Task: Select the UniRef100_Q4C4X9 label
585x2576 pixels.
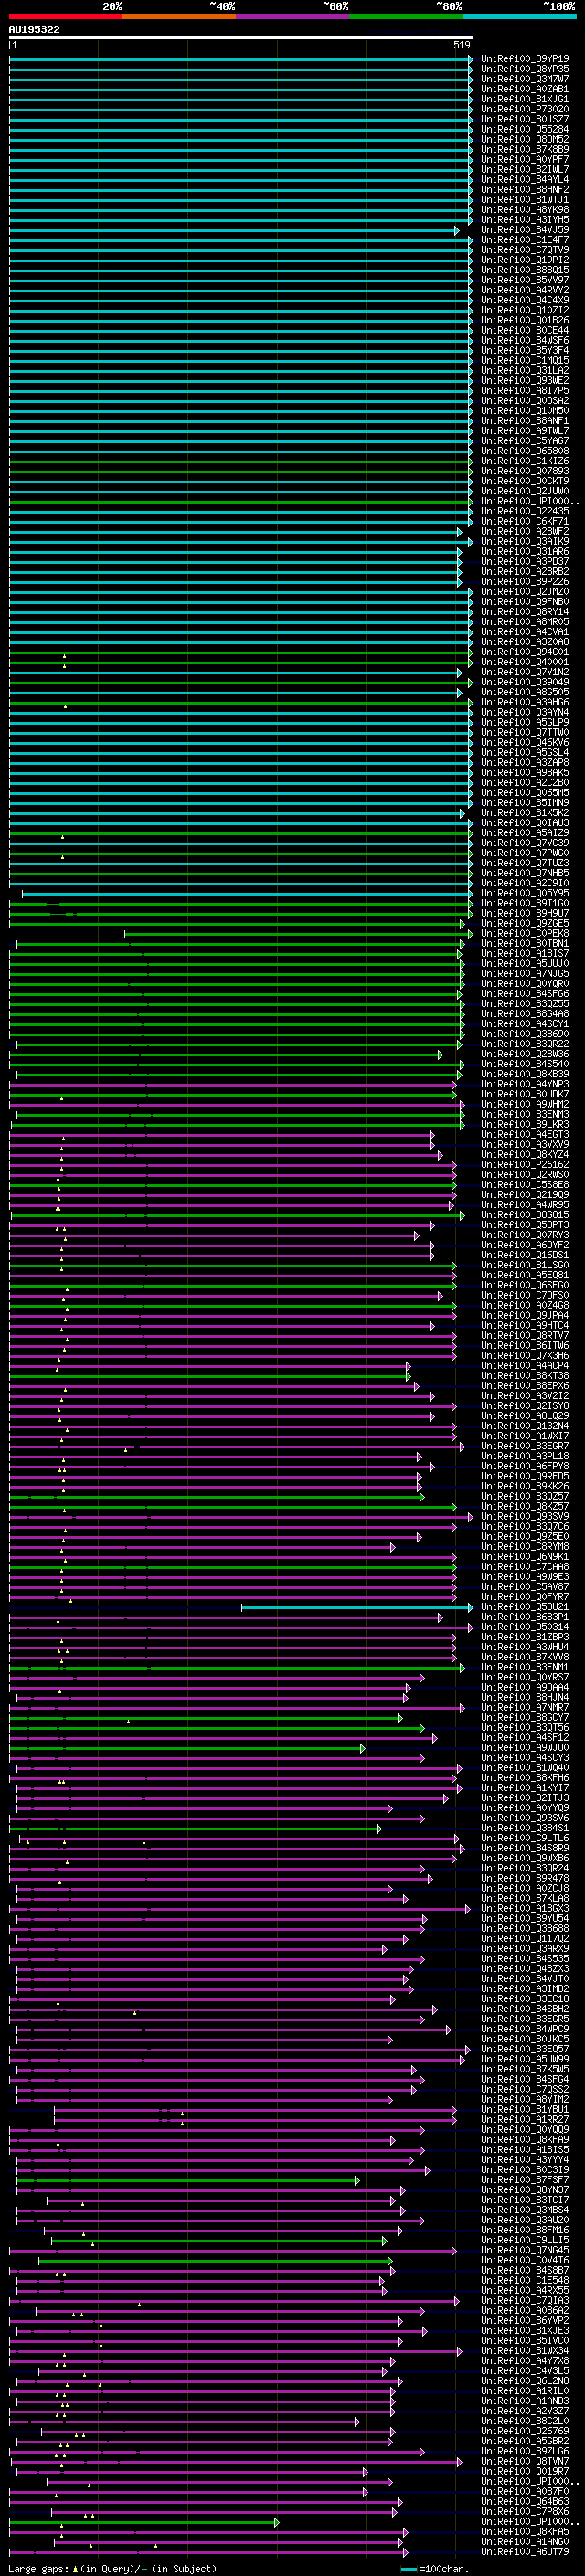Action: (525, 300)
